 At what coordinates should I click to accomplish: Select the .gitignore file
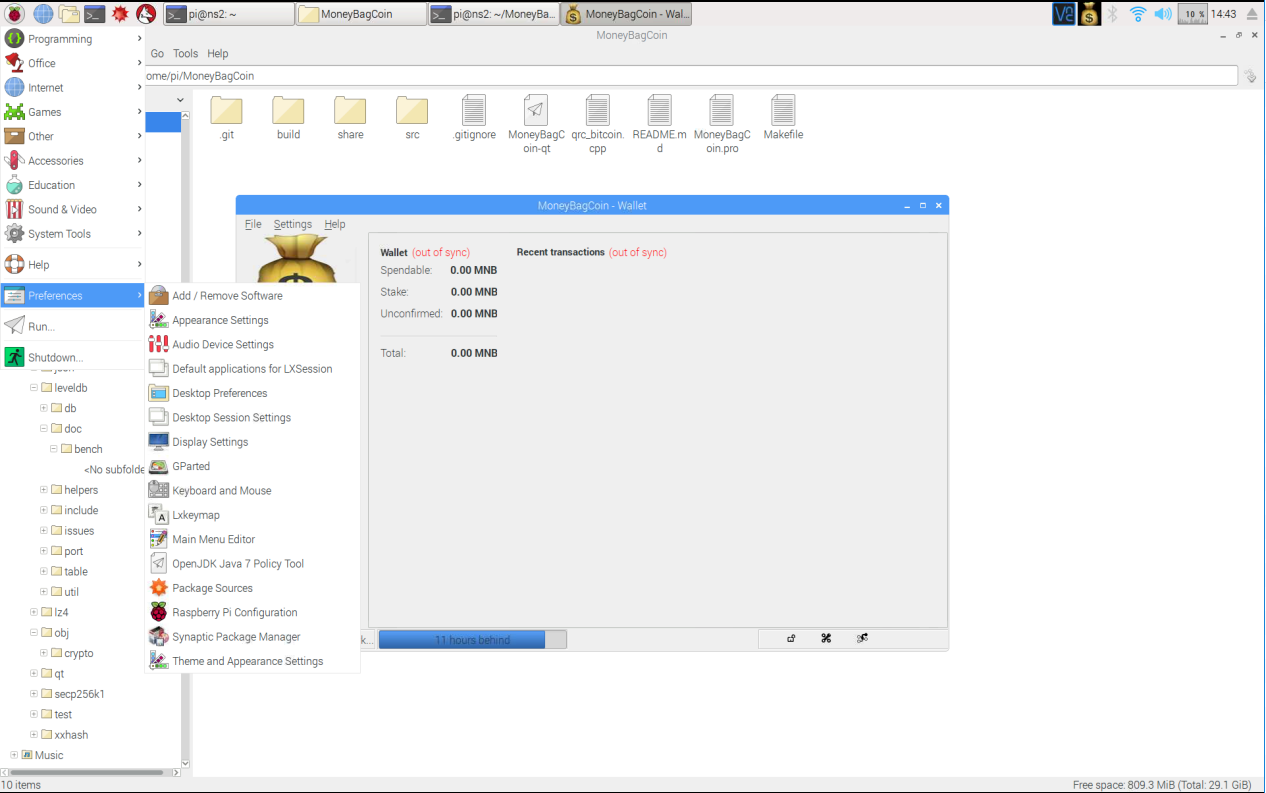pos(474,118)
